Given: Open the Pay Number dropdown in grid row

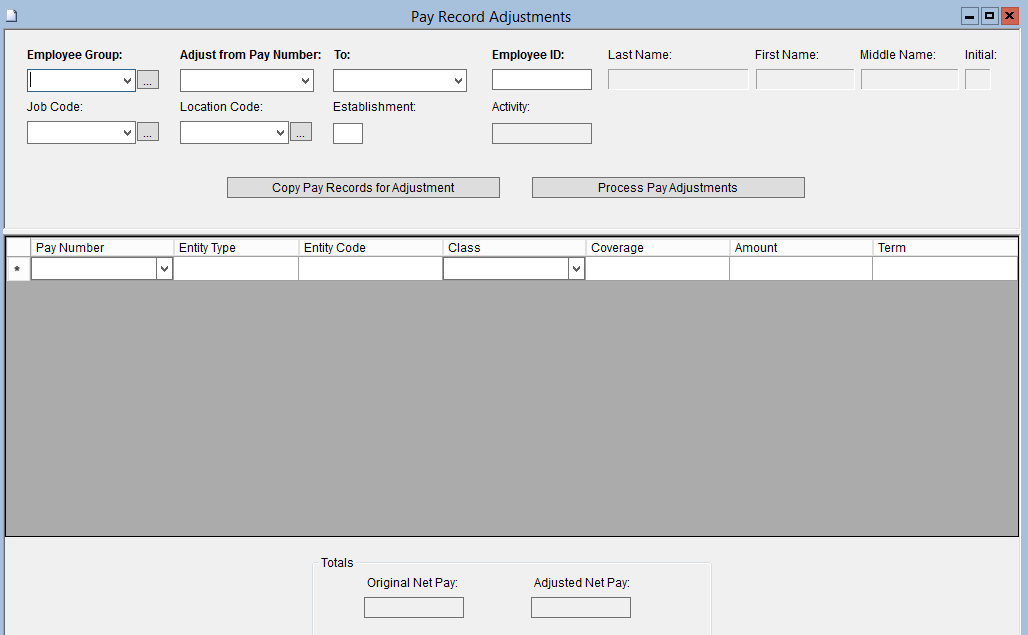Looking at the screenshot, I should tap(164, 269).
